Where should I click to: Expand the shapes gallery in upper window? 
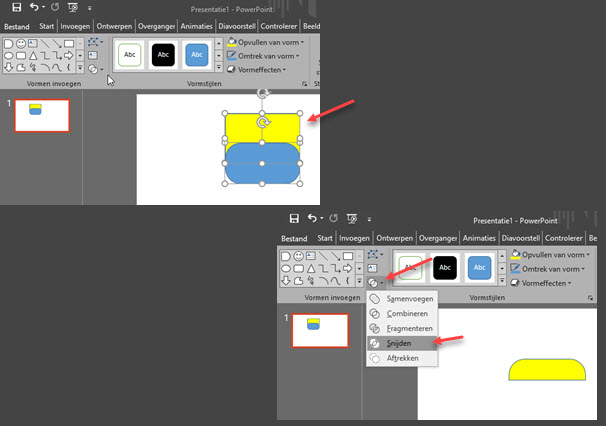click(80, 68)
